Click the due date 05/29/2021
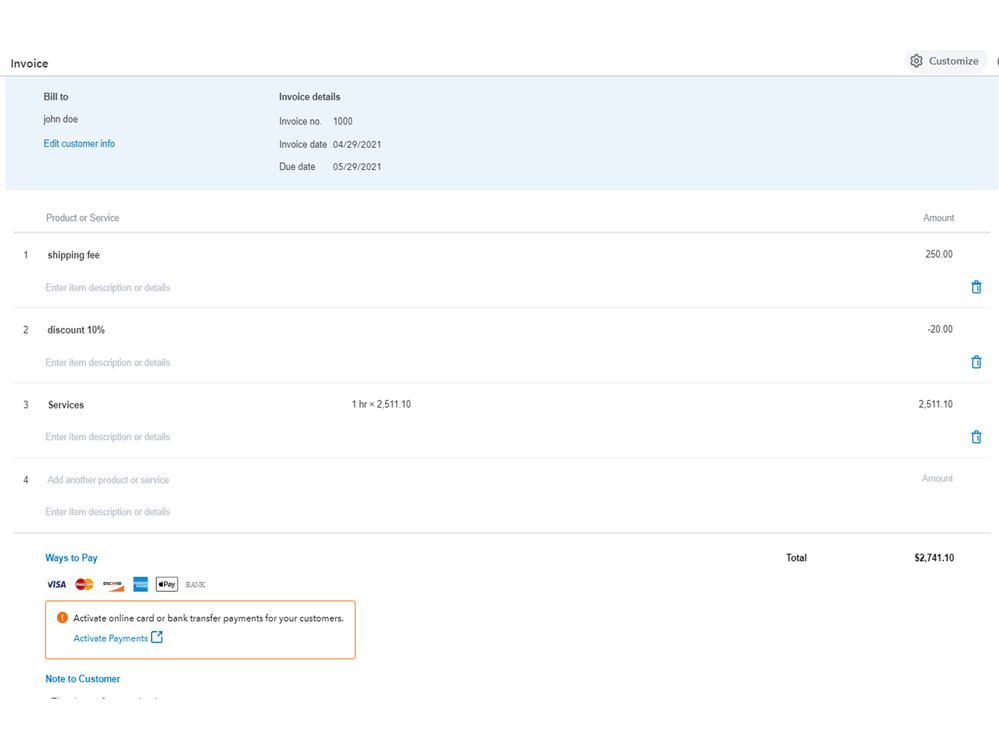Viewport: 999px width, 749px height. 357,167
